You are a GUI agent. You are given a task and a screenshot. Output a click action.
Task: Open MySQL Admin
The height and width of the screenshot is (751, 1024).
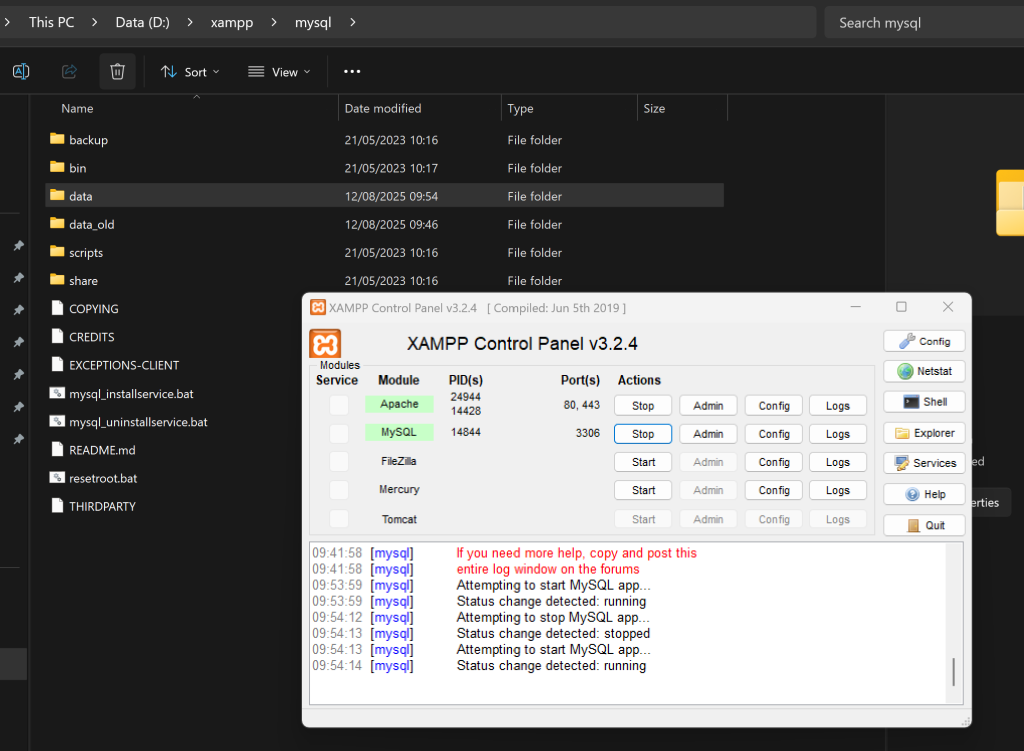708,434
